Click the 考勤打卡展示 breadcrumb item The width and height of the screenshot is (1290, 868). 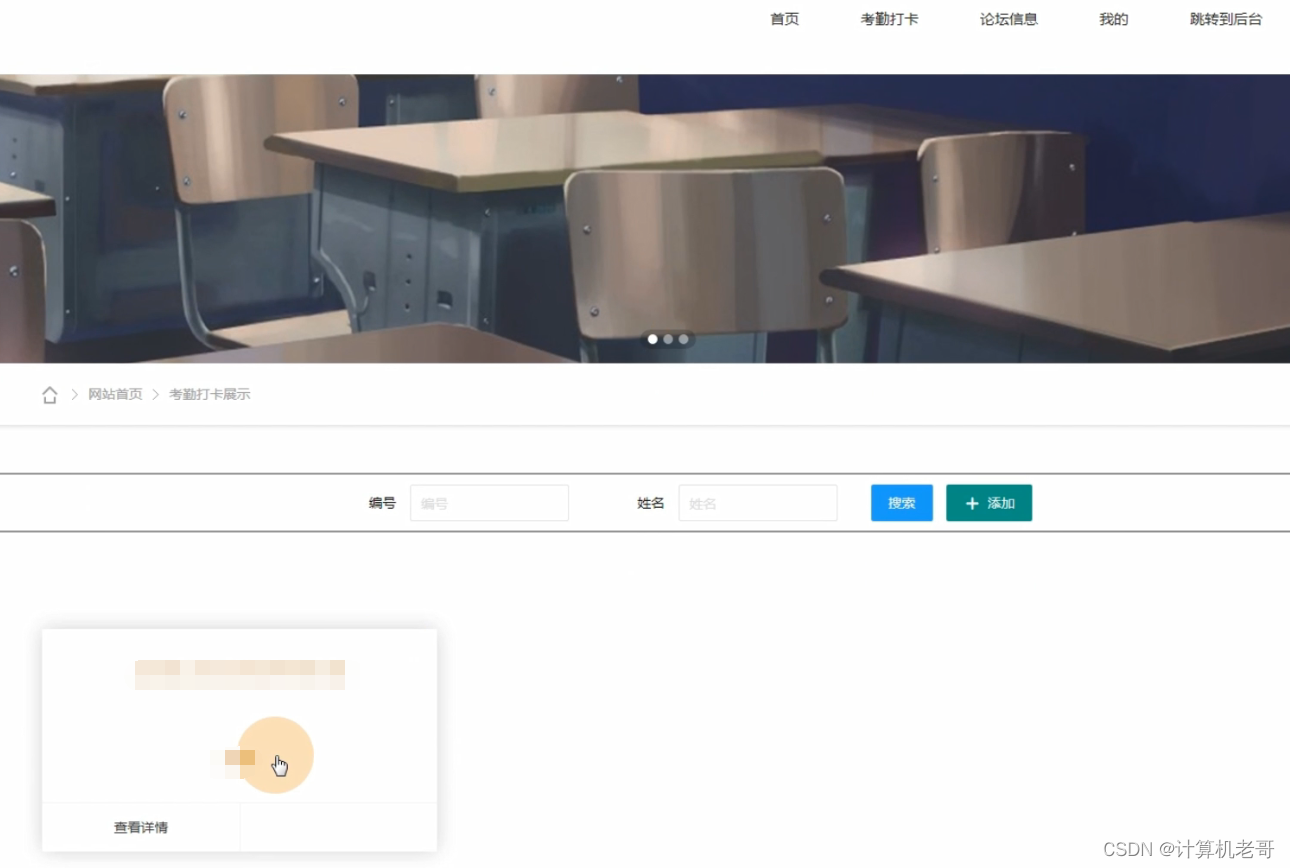(211, 394)
